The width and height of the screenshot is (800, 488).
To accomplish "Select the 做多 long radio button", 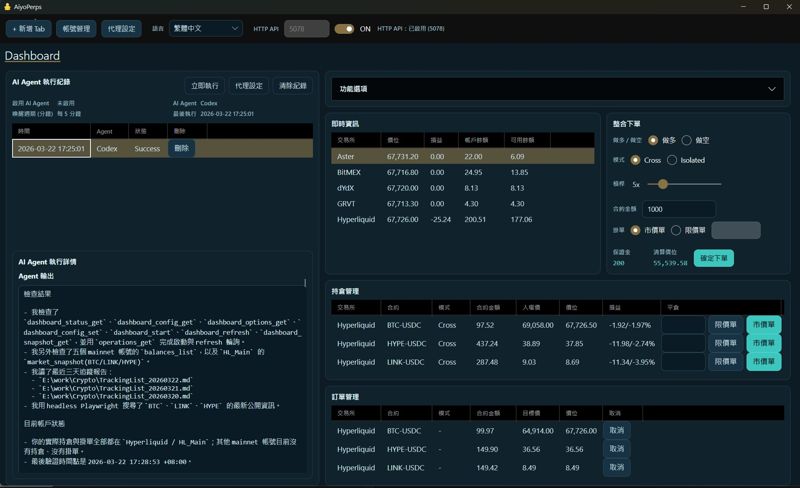I will tap(653, 140).
